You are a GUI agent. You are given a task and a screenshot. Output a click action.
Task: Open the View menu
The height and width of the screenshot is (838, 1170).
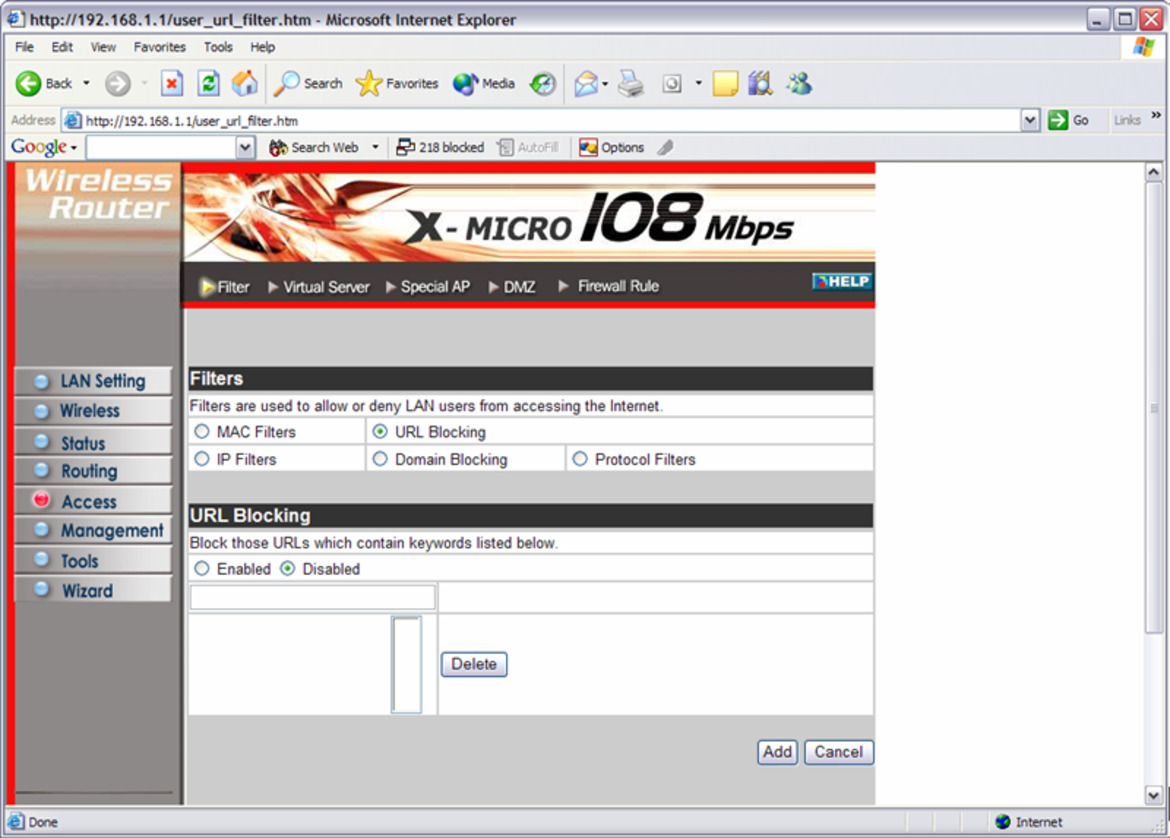click(x=103, y=47)
